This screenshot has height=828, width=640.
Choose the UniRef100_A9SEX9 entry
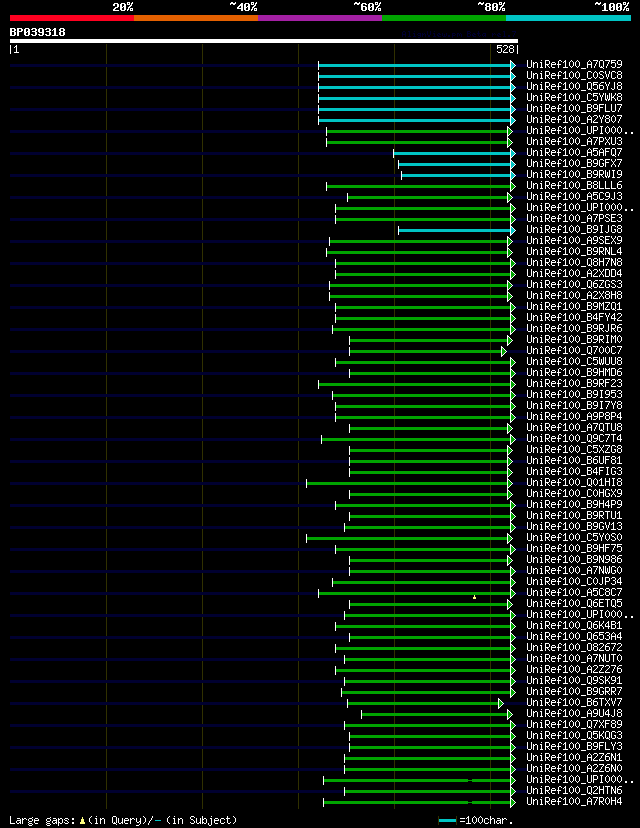[574, 240]
